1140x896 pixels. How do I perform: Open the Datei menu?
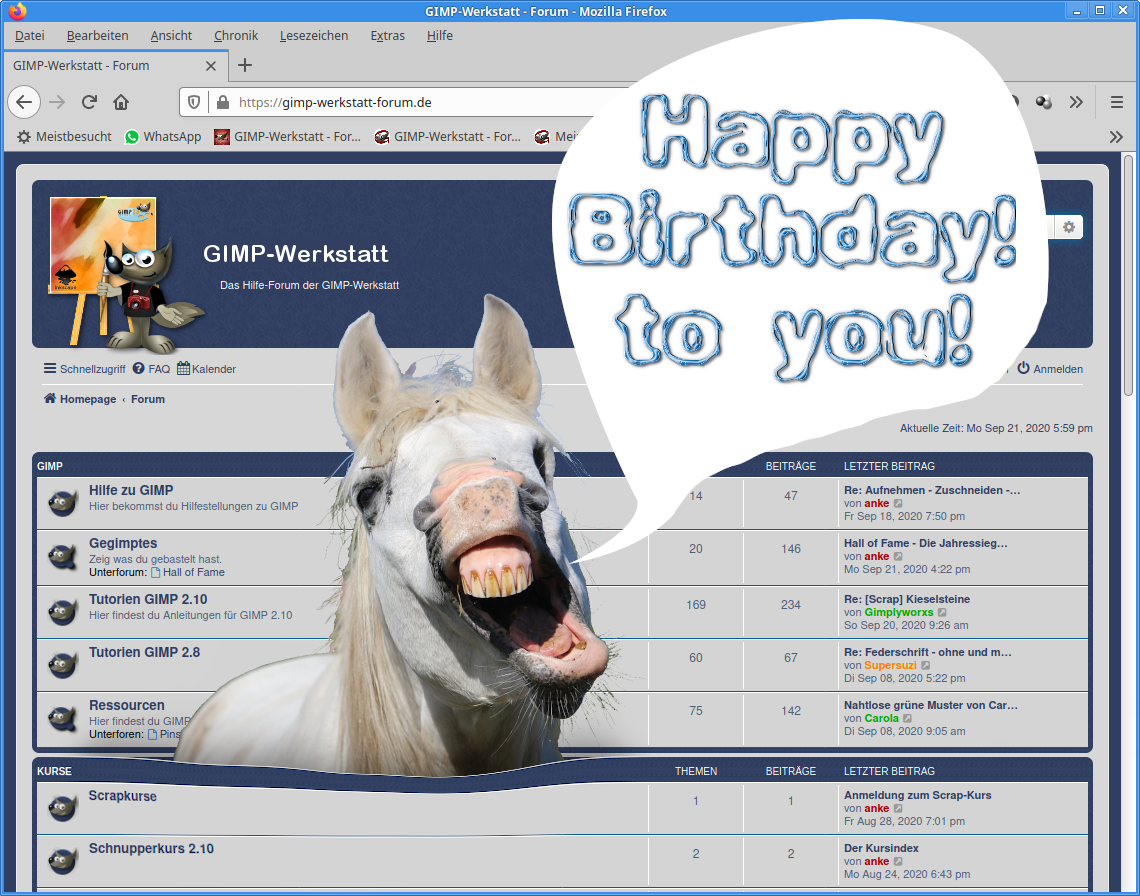(30, 36)
